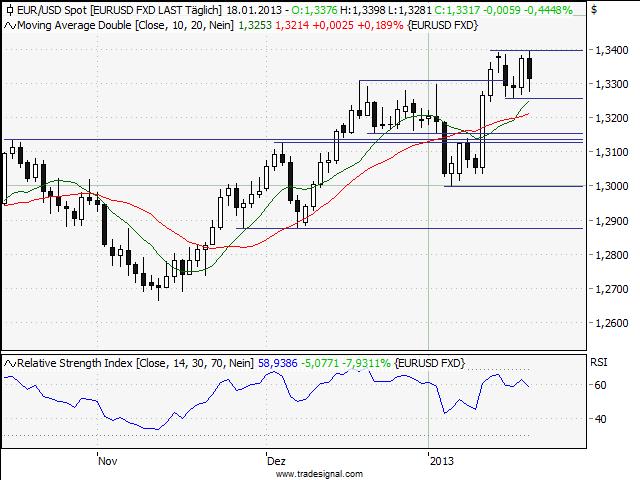Viewport: 640px width, 480px height.
Task: Click the {EURUSD FXD} tag in RSI legend
Action: pyautogui.click(x=431, y=362)
